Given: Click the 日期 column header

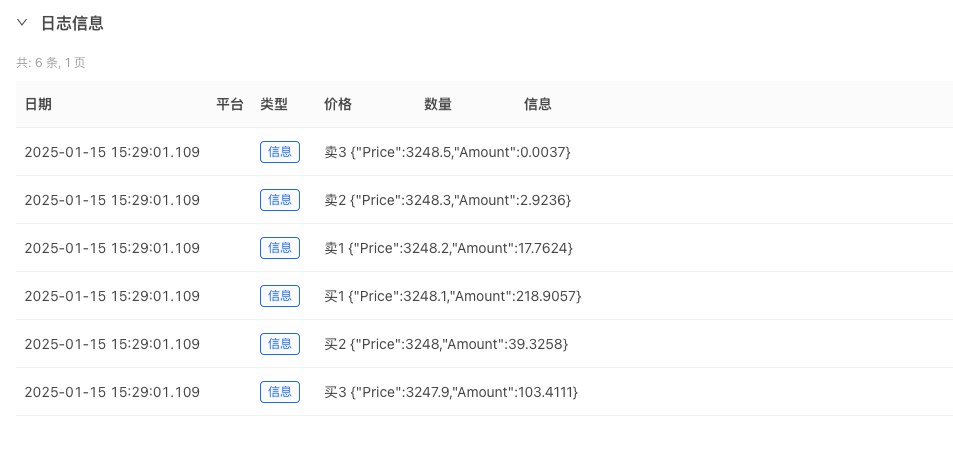Looking at the screenshot, I should click(x=38, y=104).
